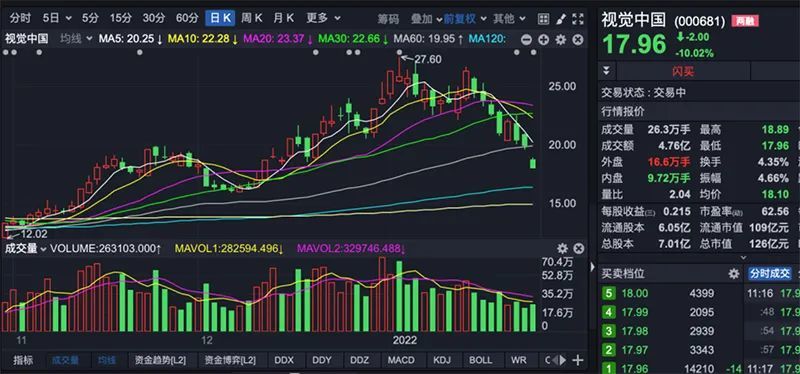
Task: Select the WR indicator button
Action: (518, 360)
